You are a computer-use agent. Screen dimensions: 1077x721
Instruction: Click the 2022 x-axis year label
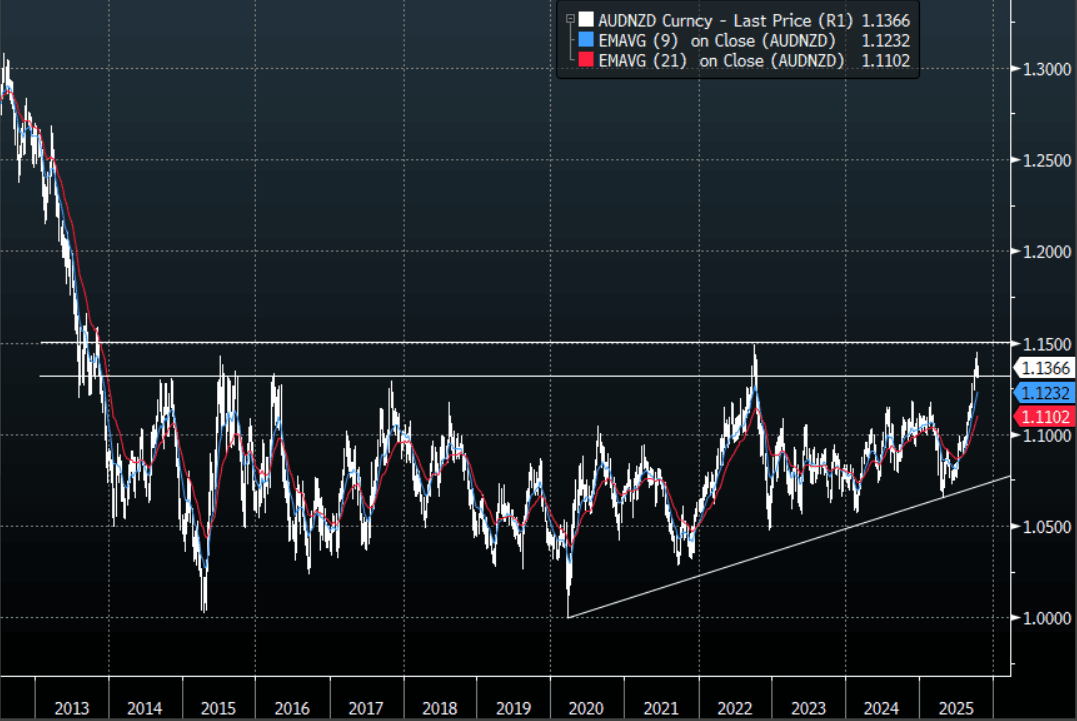[735, 708]
